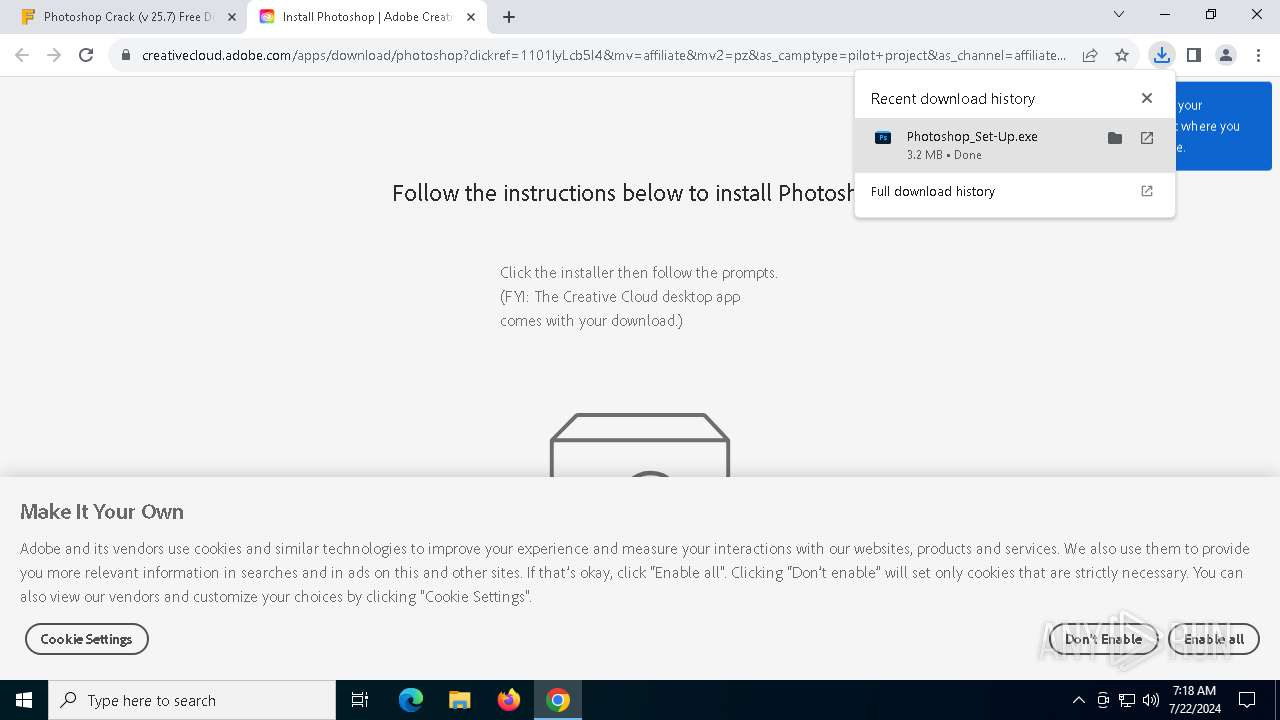Open the browser side panel icon
Viewport: 1280px width, 720px height.
[1194, 56]
